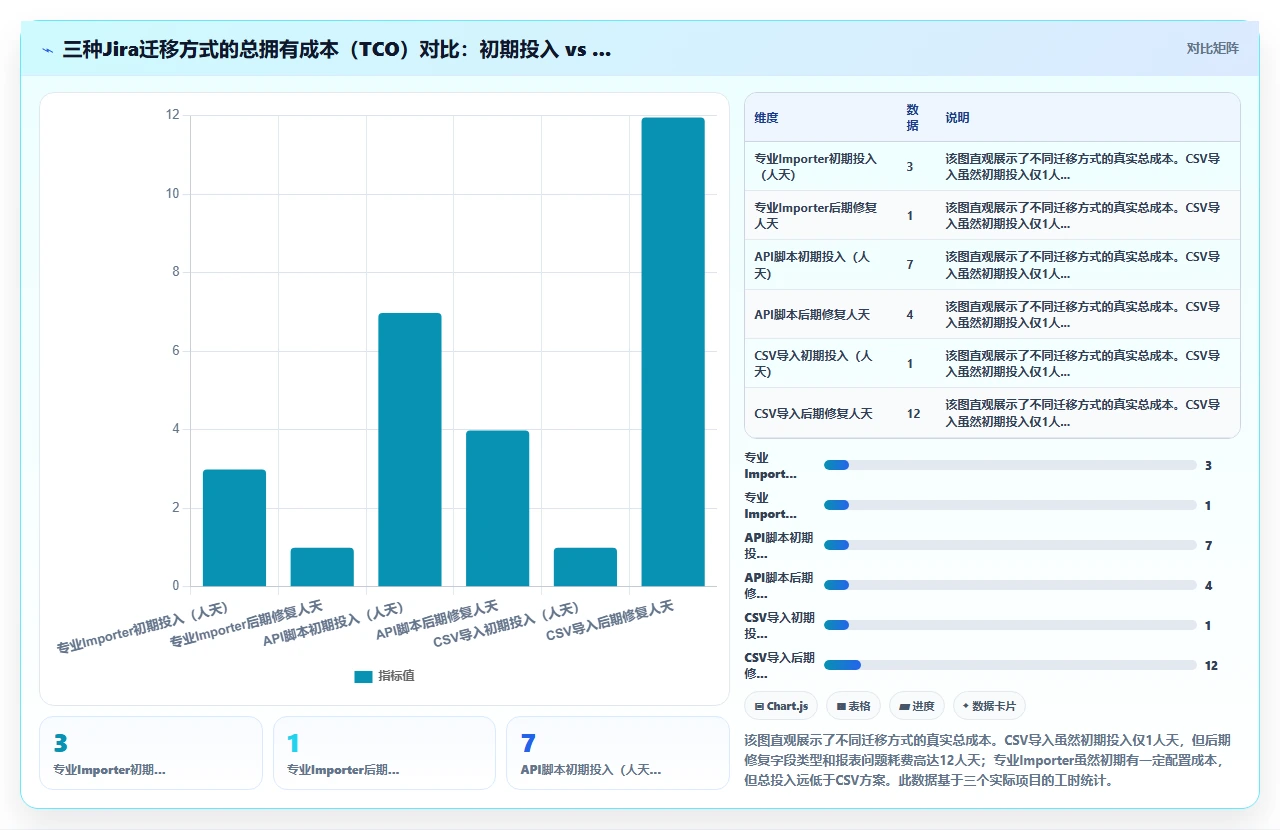Screen dimensions: 1280x830
Task: Click the tallest CSV导入后期修复人天 bar
Action: [673, 352]
